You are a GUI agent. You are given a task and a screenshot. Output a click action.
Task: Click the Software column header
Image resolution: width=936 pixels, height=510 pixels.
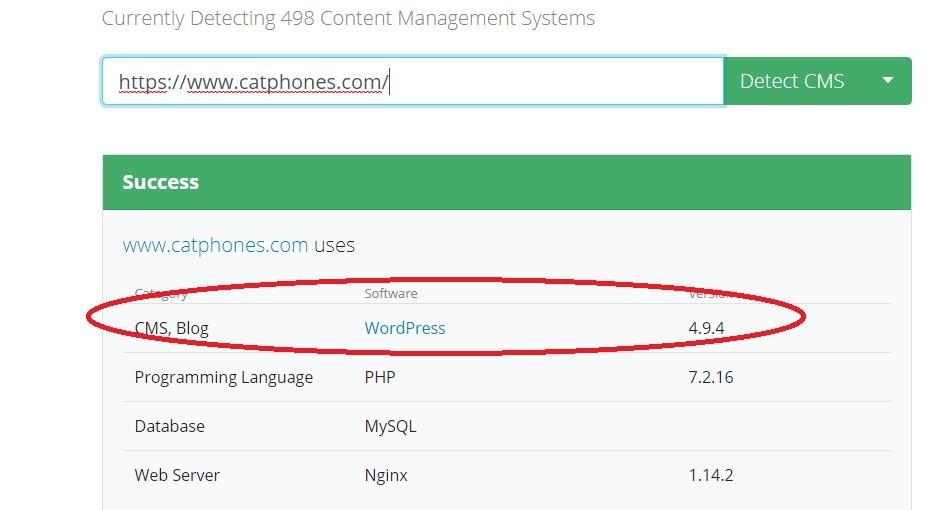pyautogui.click(x=391, y=293)
